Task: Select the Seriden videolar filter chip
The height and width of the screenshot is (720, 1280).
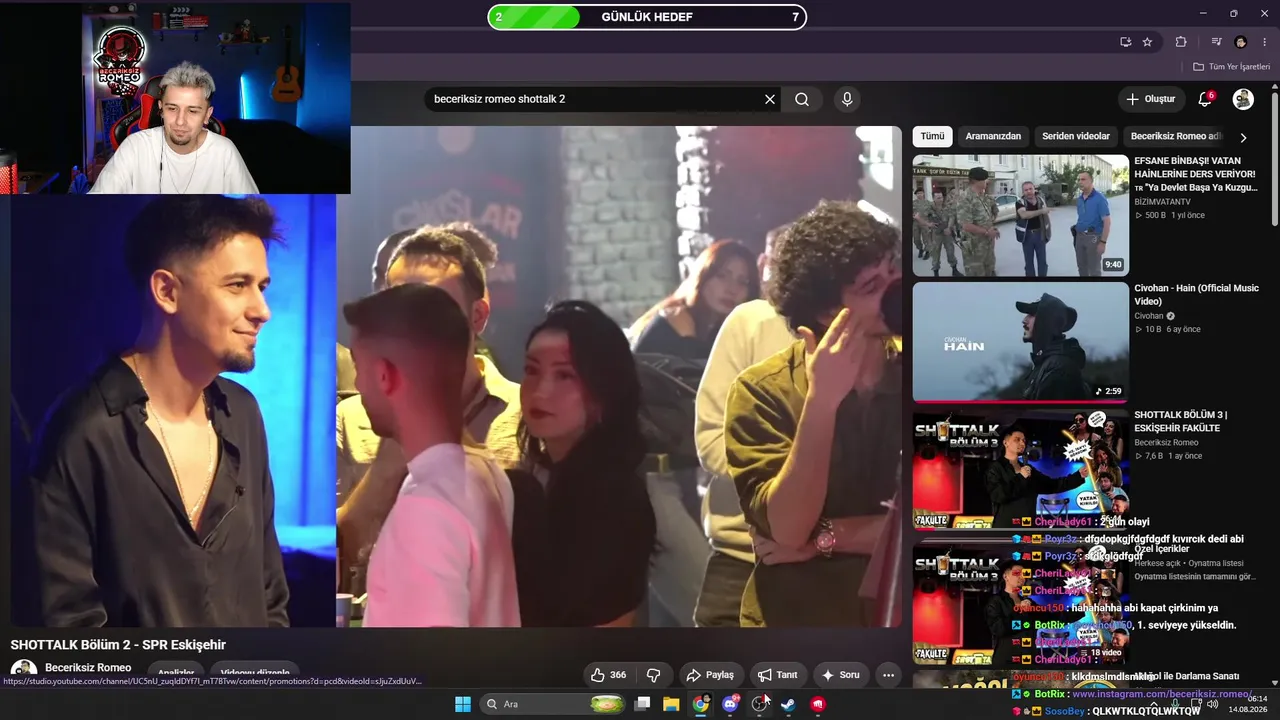Action: (x=1076, y=136)
